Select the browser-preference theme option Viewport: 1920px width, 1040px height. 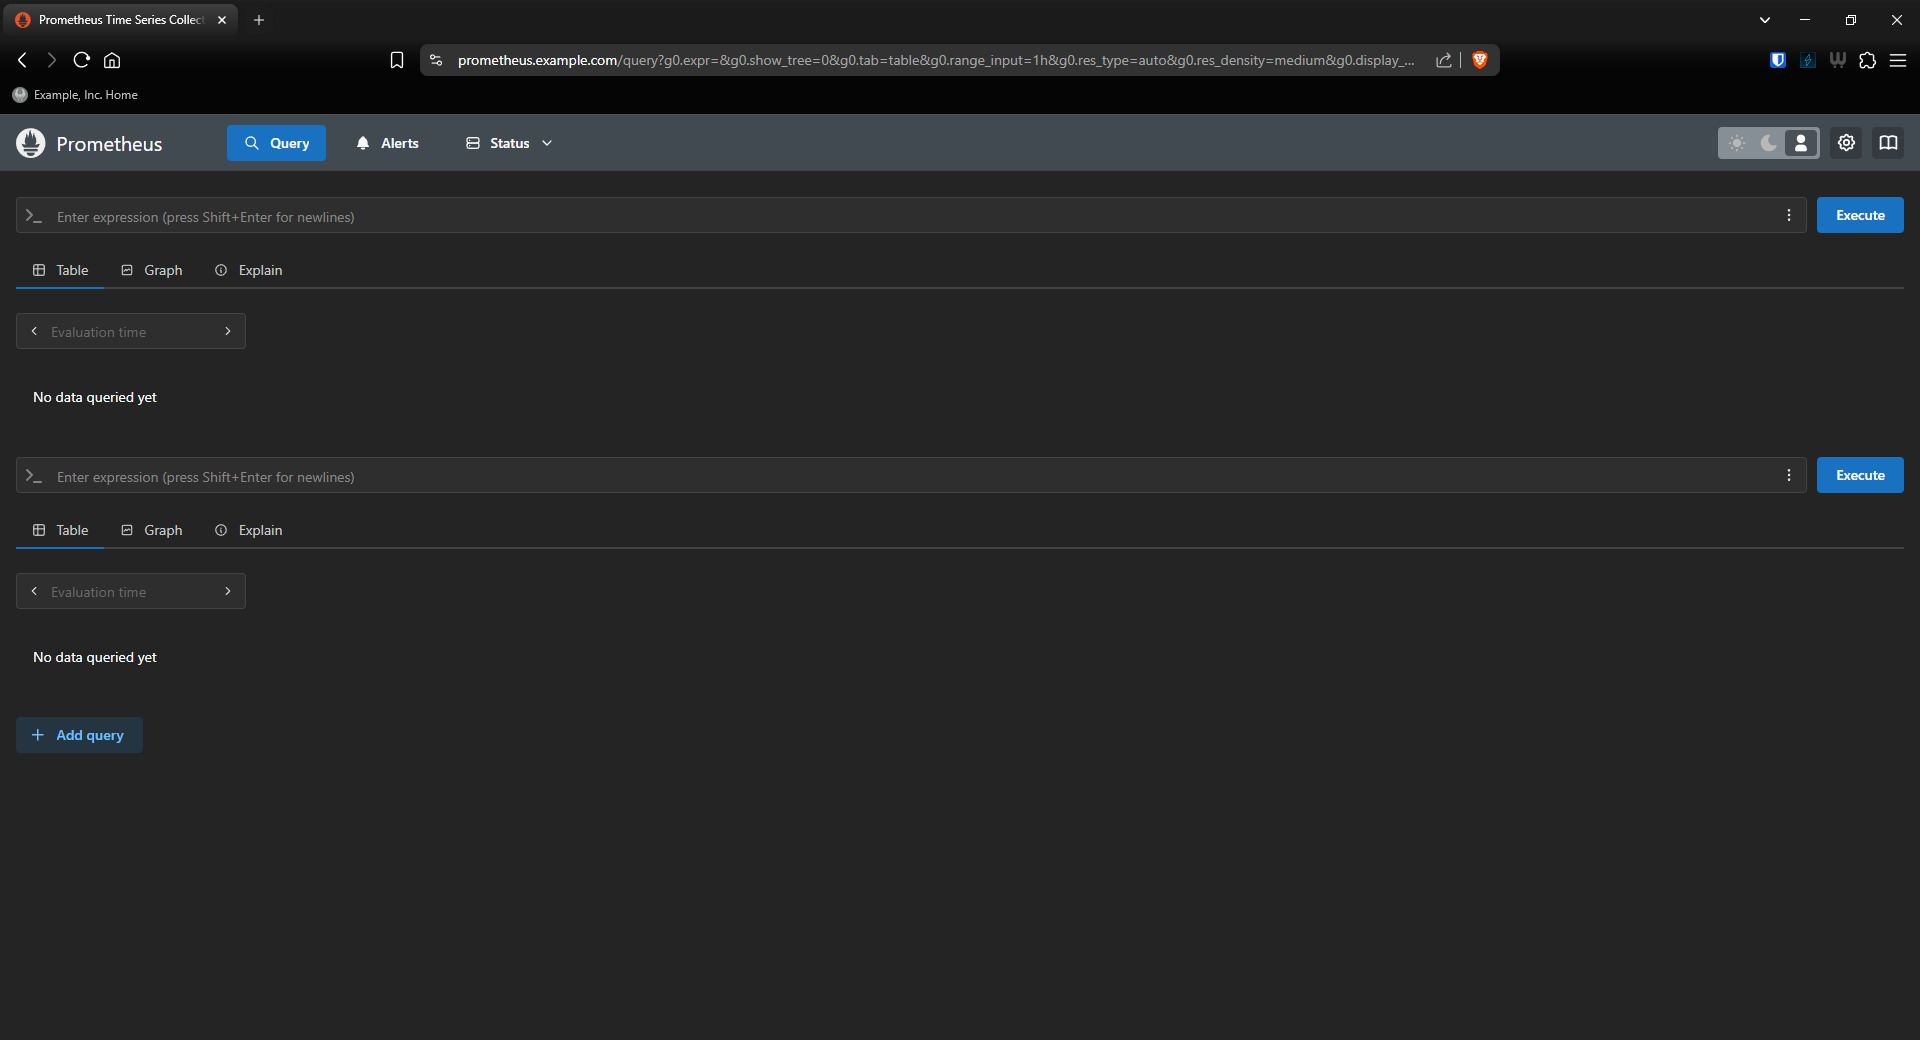click(1801, 143)
